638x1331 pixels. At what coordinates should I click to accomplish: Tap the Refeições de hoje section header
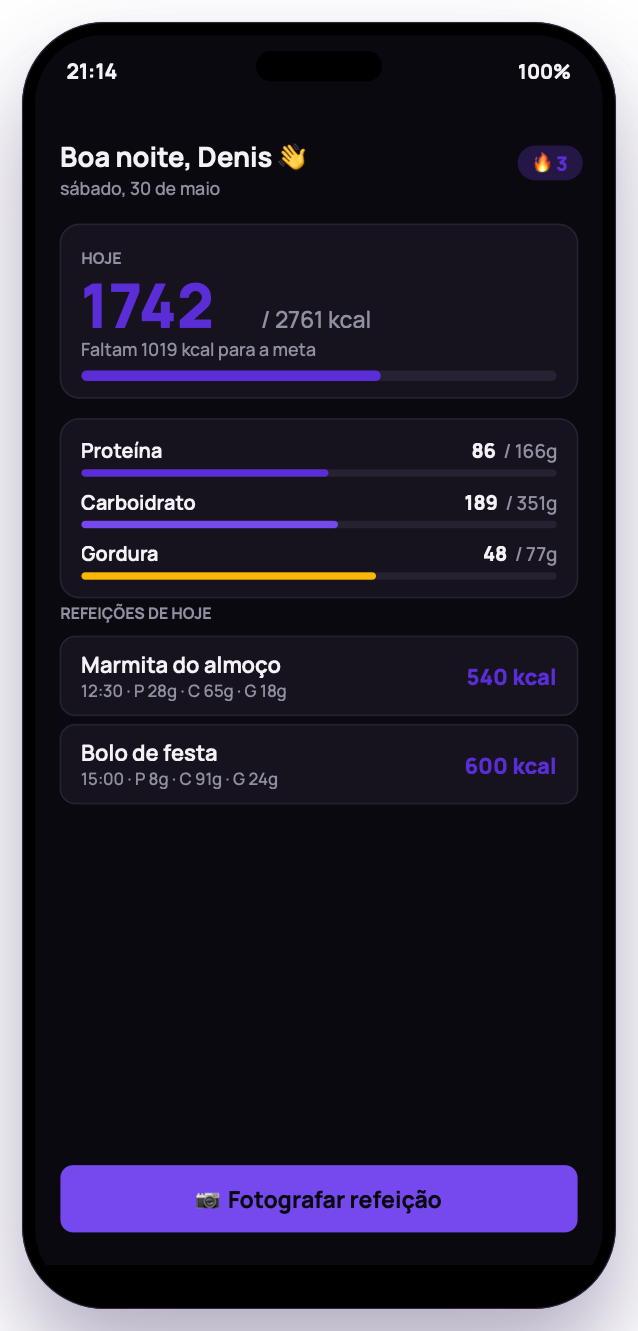pyautogui.click(x=136, y=613)
